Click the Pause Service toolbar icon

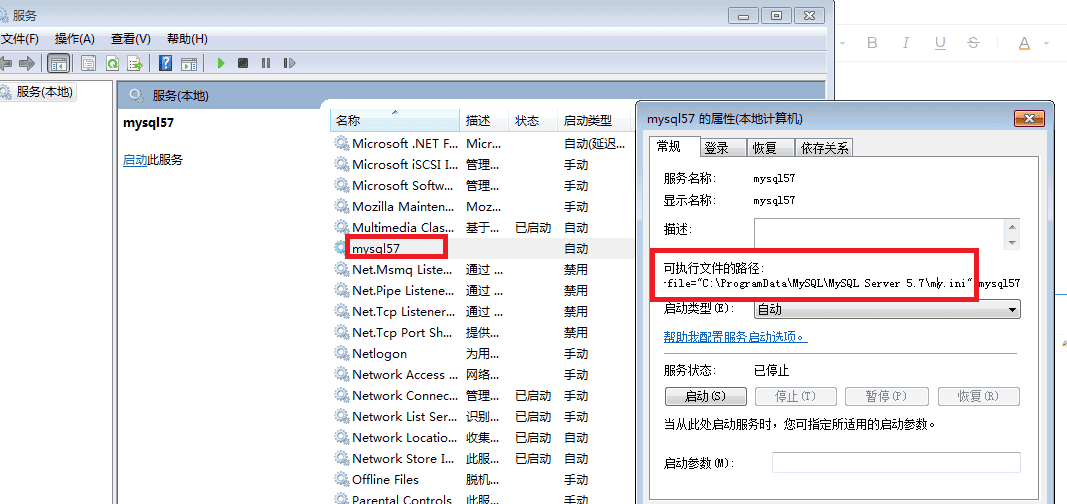tap(266, 63)
